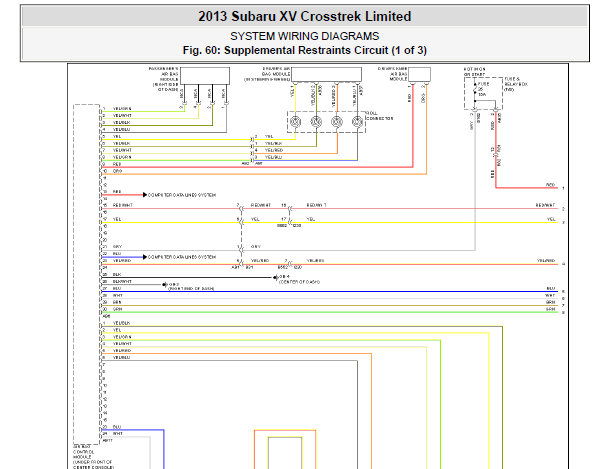Click the pin 10 "ORG" wire label
Screen dimensions: 600x469
[117, 171]
